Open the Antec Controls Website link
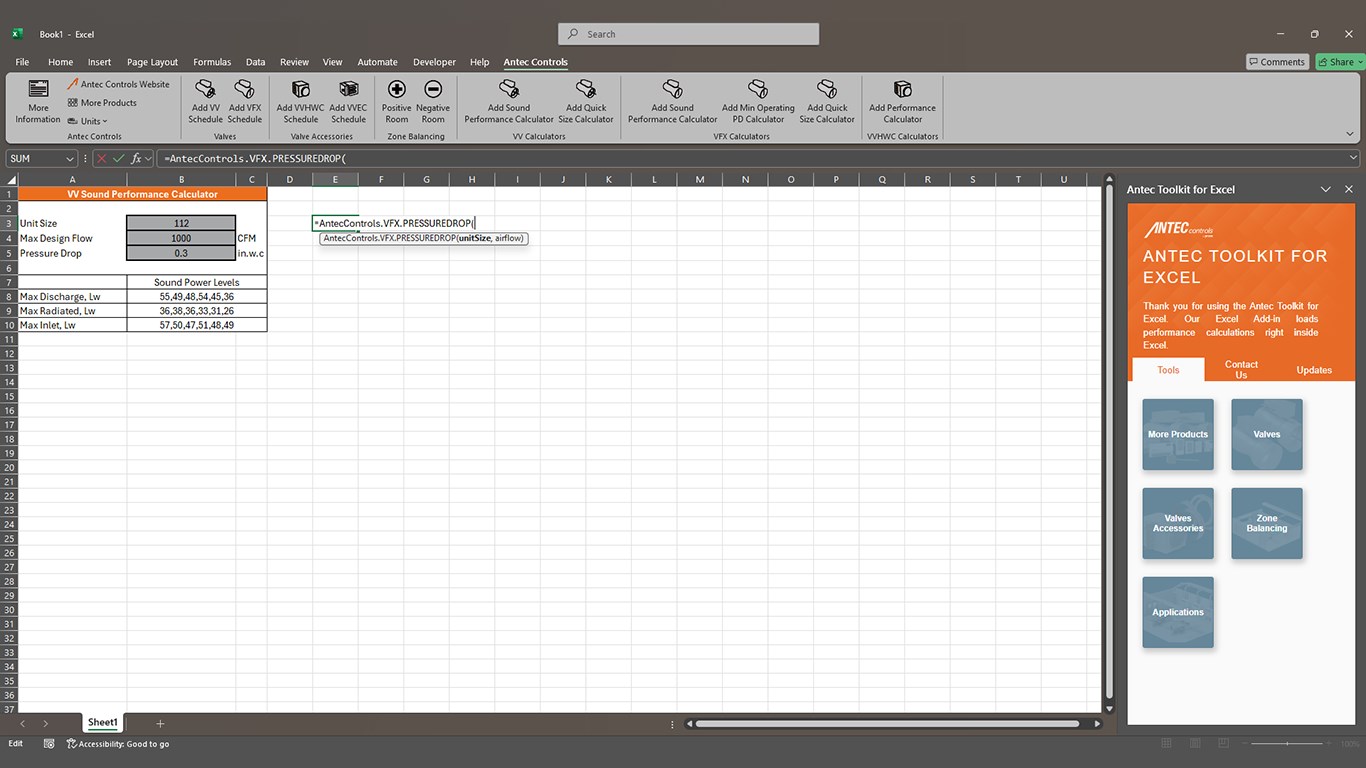The image size is (1366, 768). (x=119, y=85)
